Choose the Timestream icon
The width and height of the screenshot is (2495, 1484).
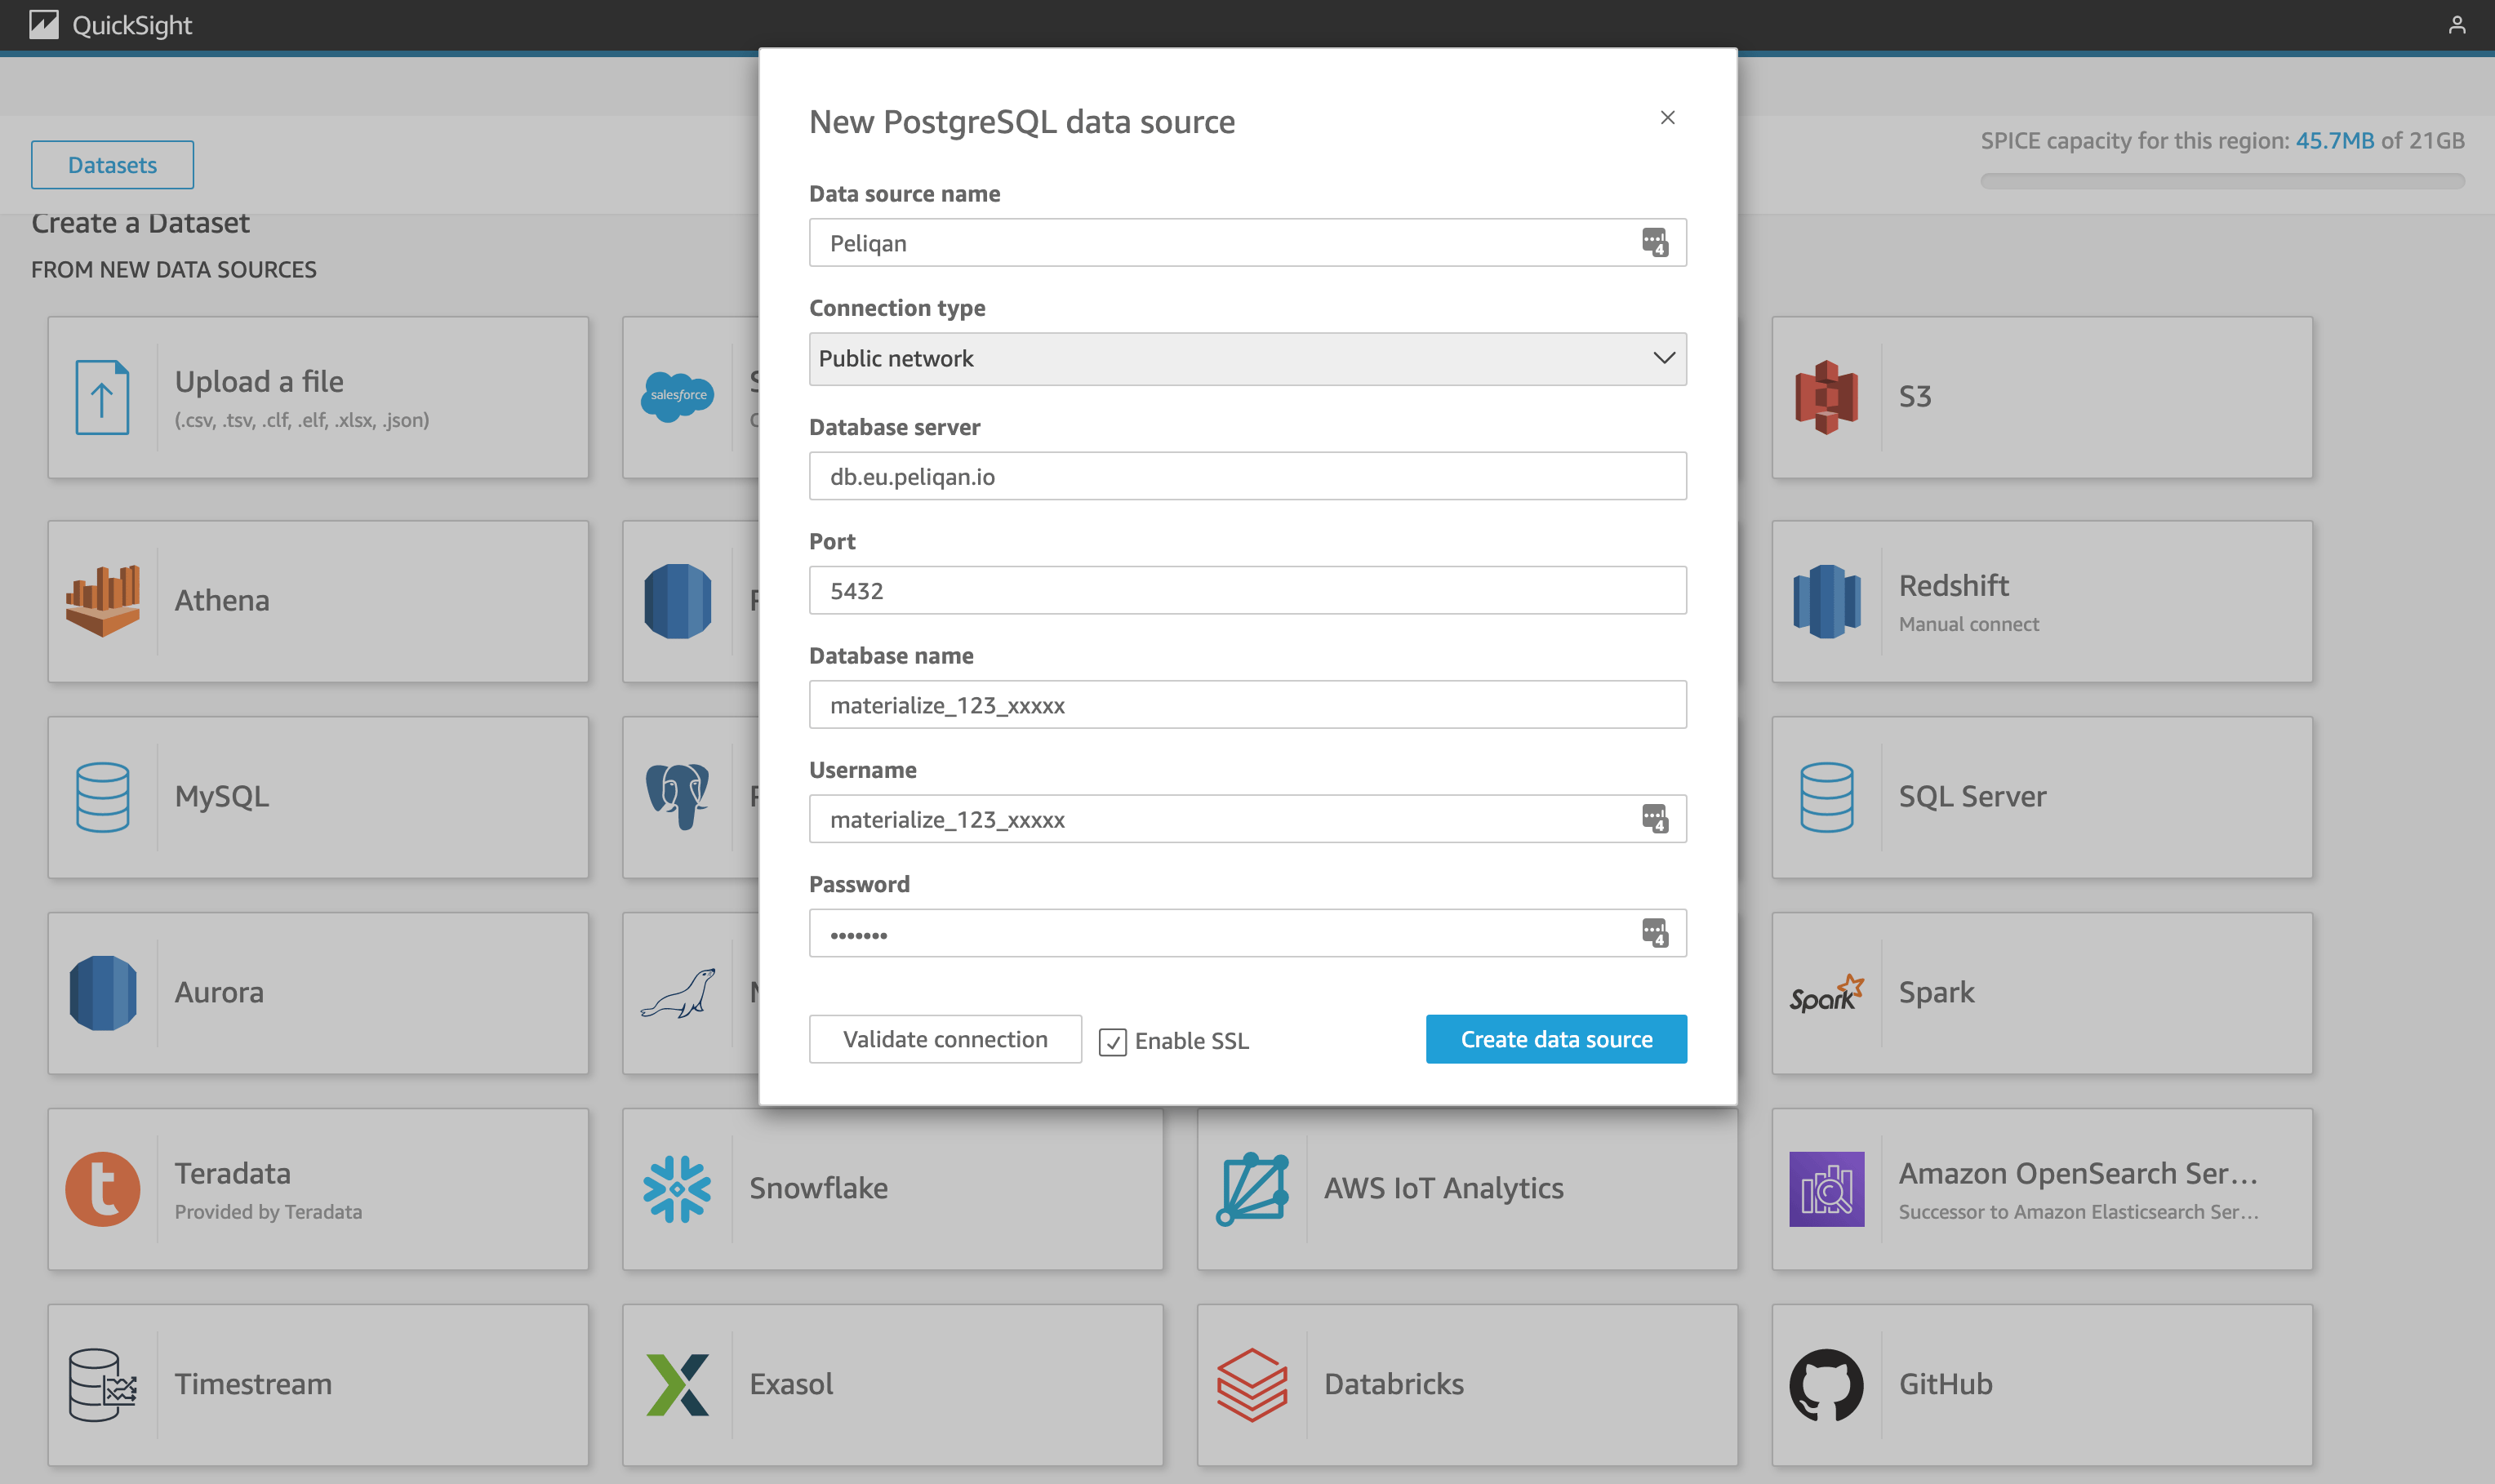pos(102,1385)
